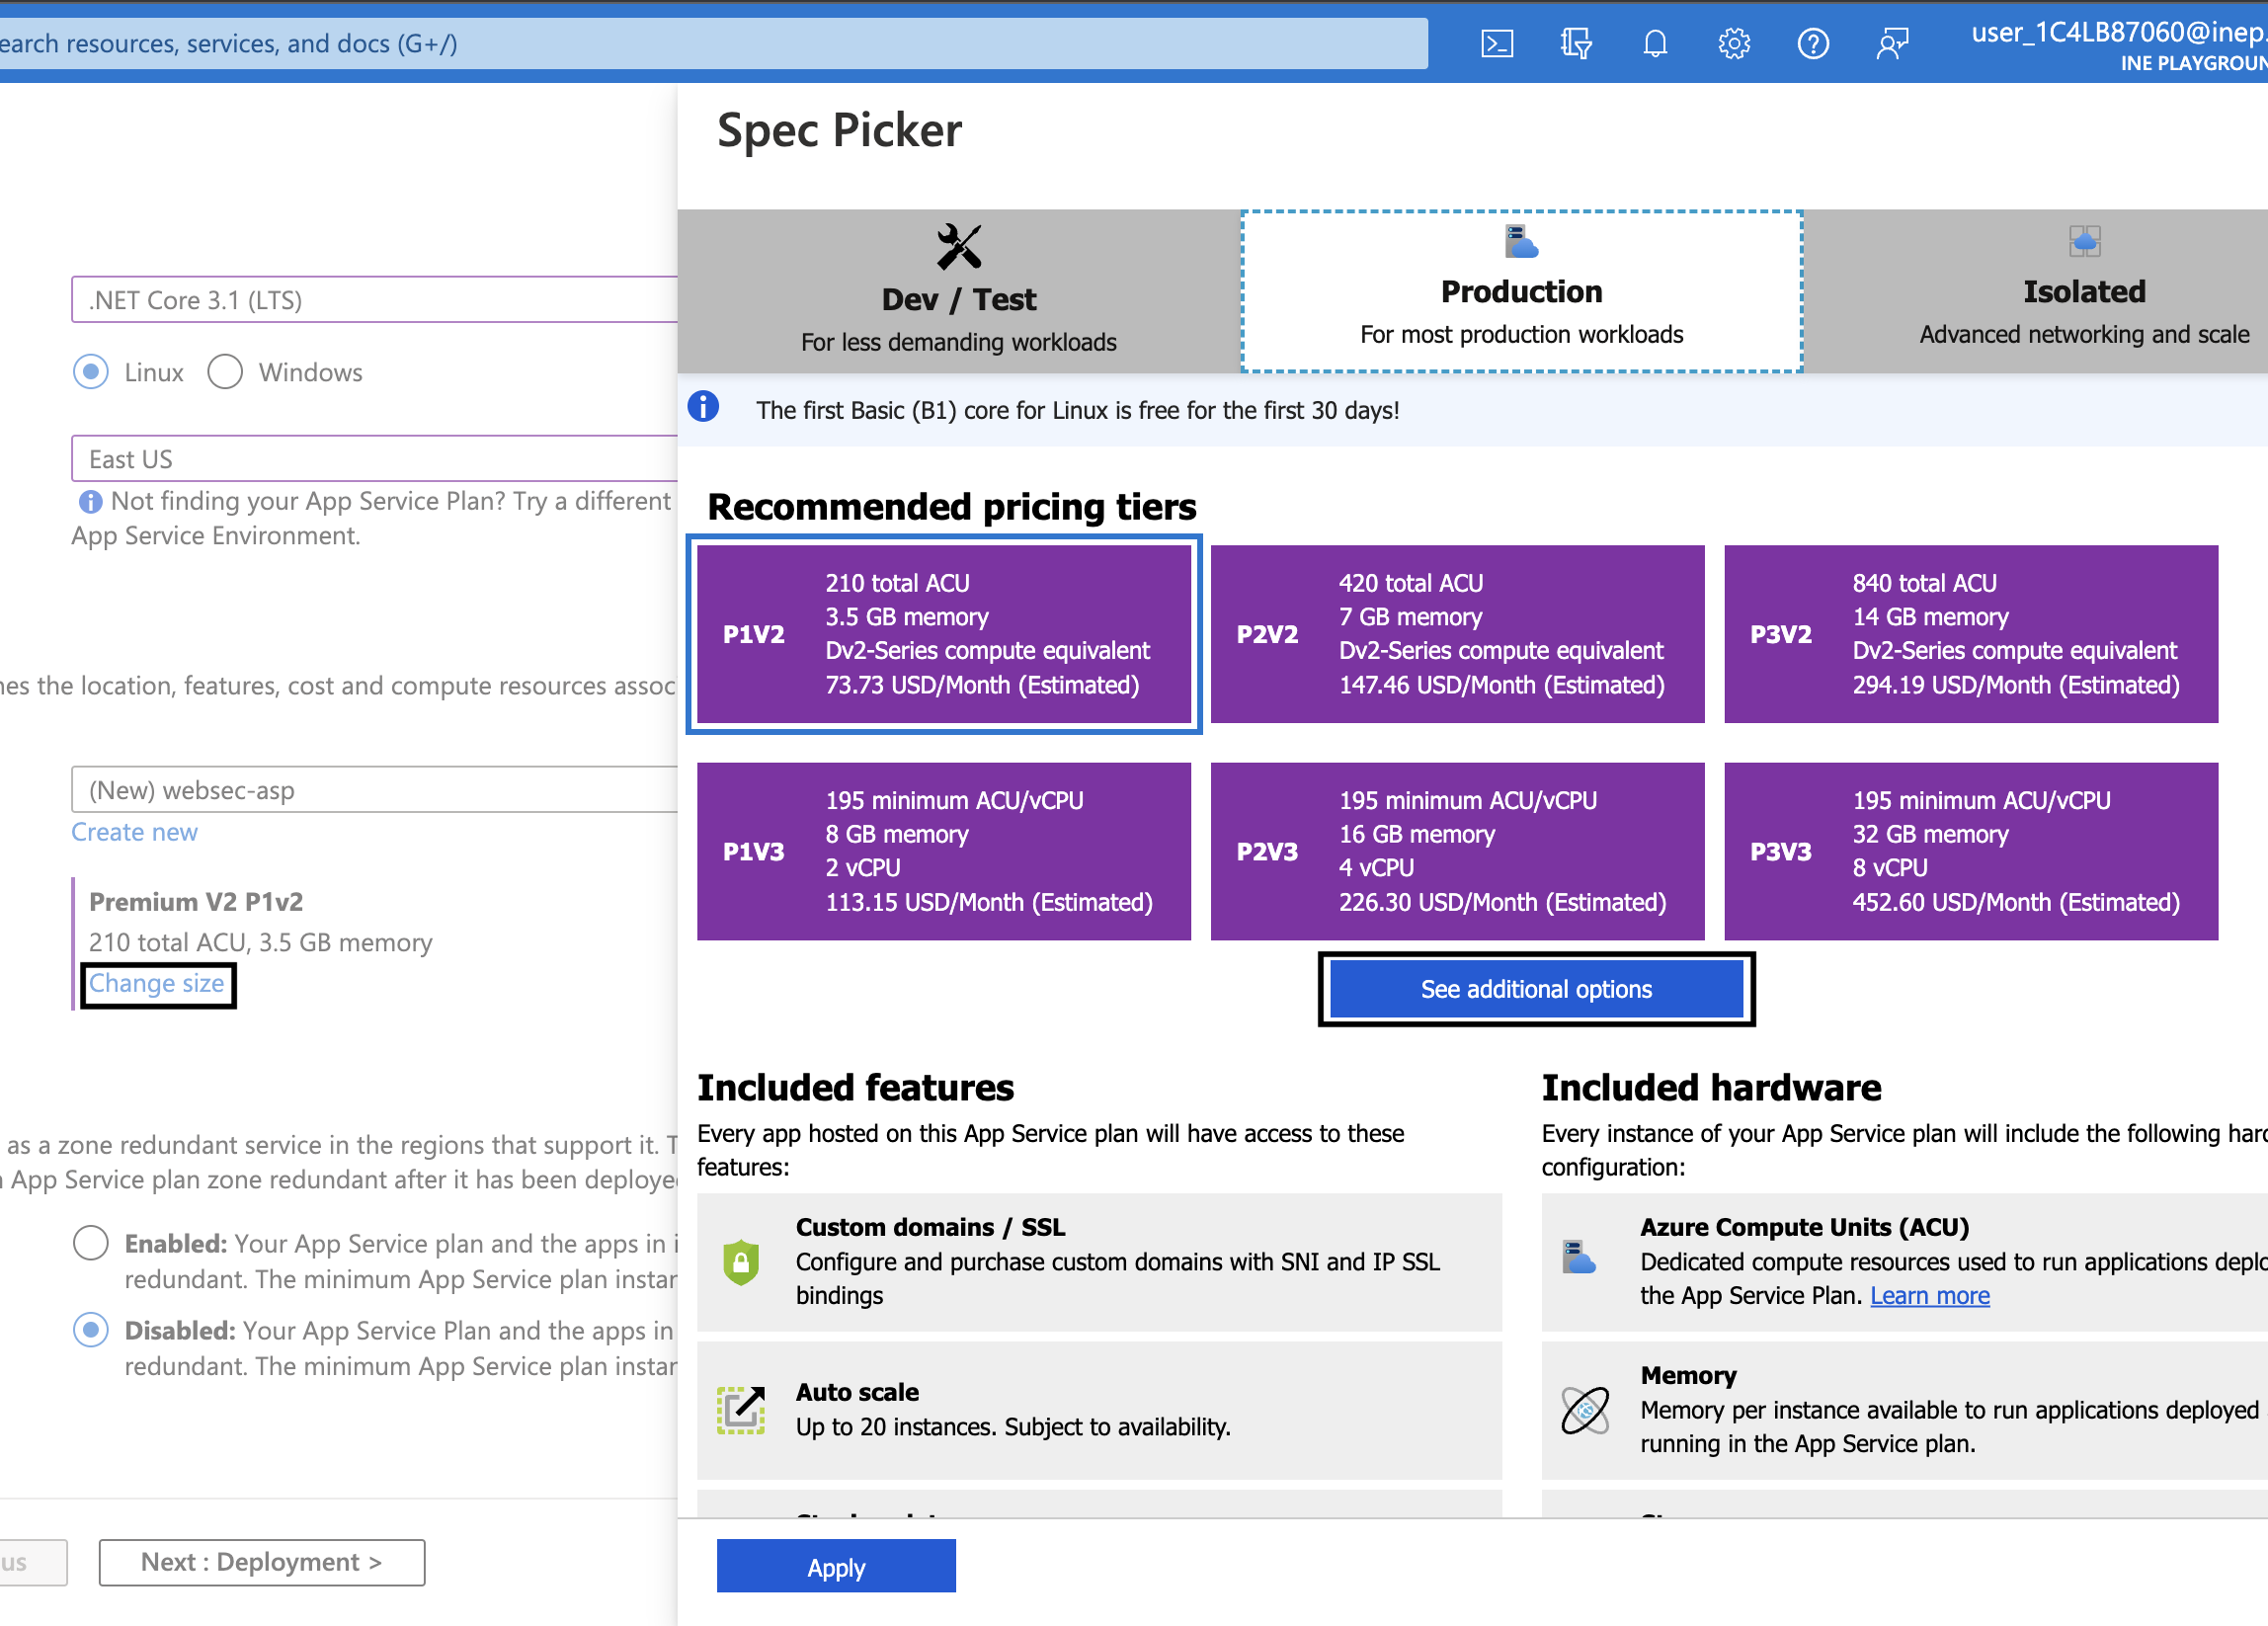The width and height of the screenshot is (2268, 1626).
Task: Switch to the Dev / Test tab
Action: [958, 292]
